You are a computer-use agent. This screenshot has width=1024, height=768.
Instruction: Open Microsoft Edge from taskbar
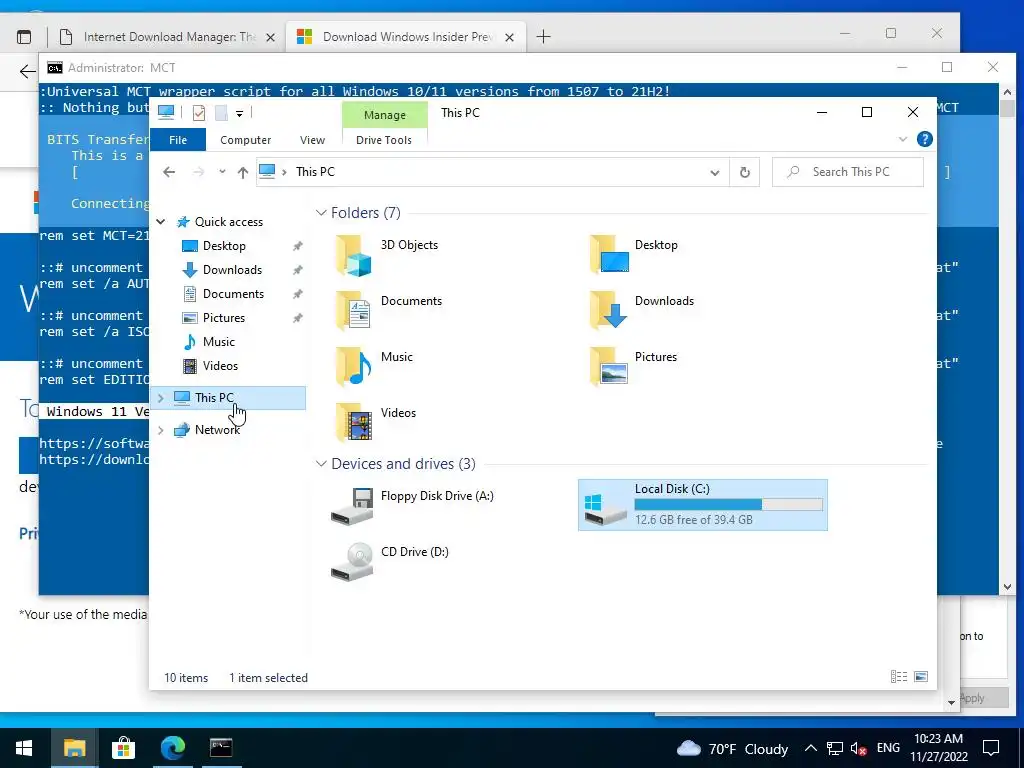[x=172, y=748]
